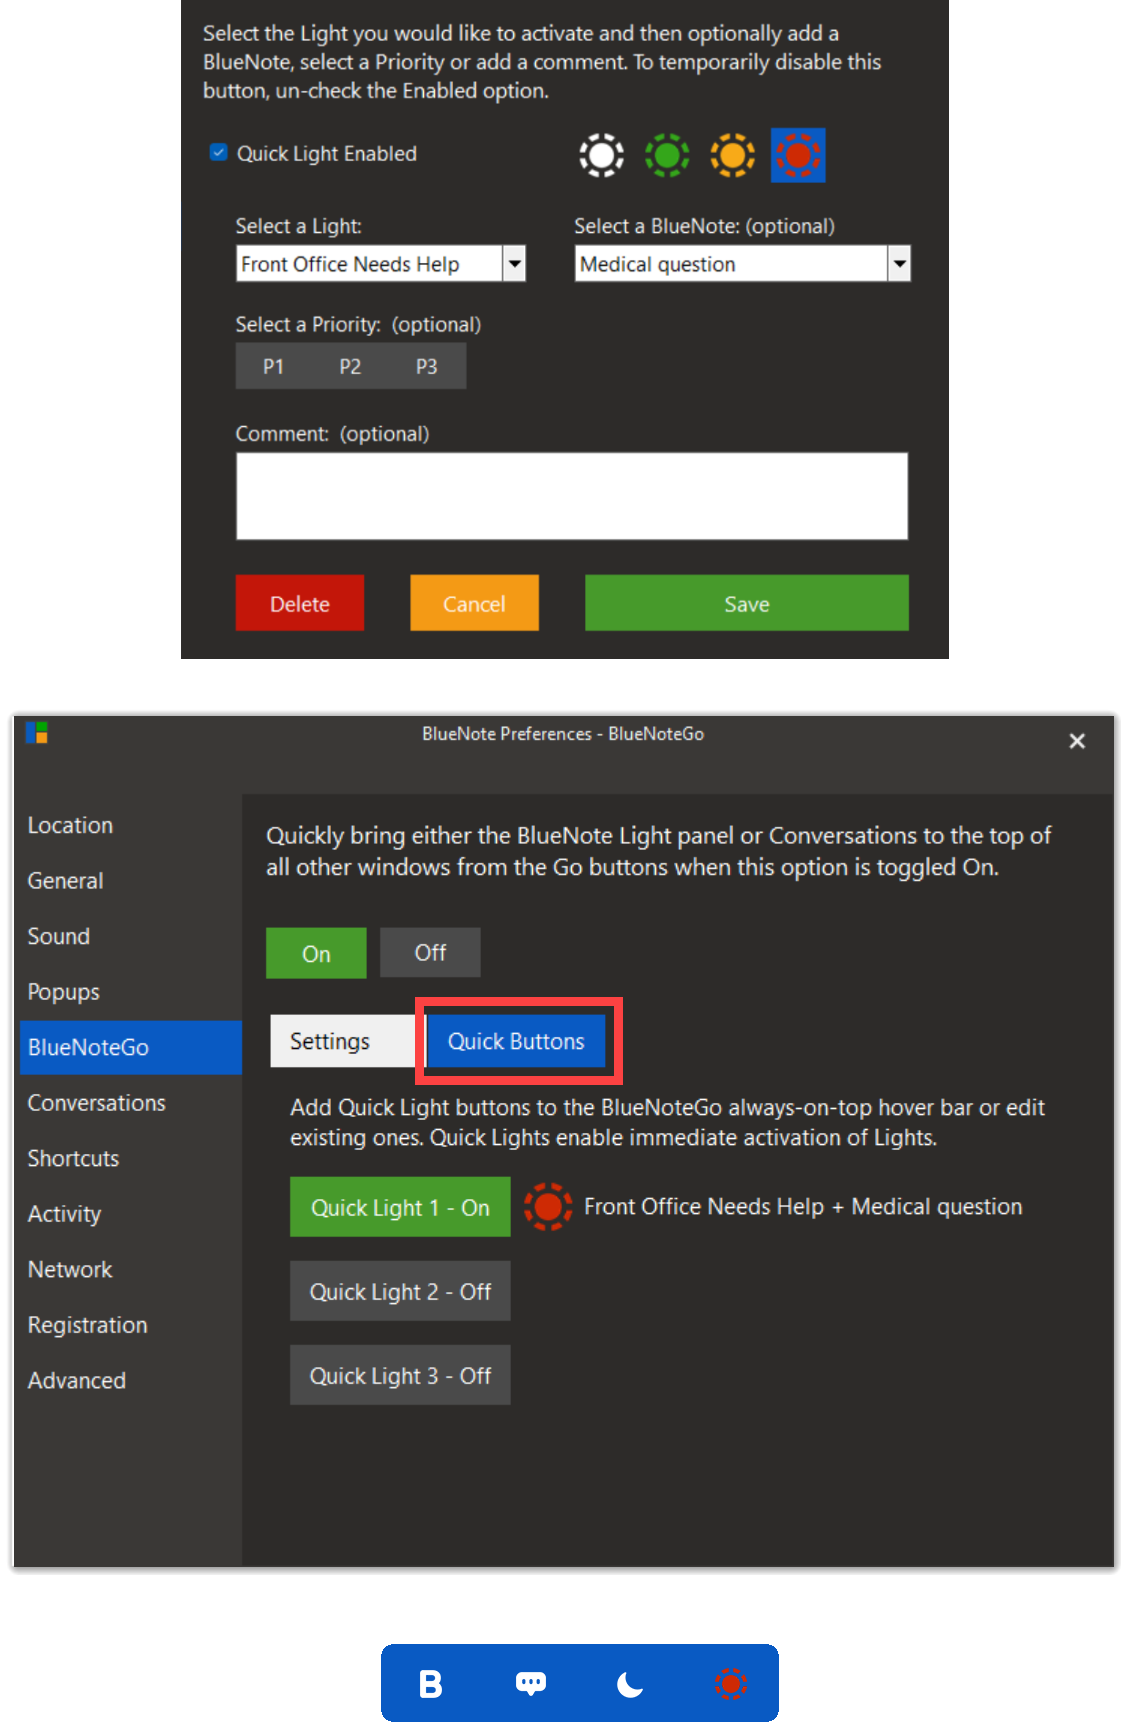Click the moon icon on hover bar
This screenshot has width=1131, height=1736.
pos(630,1684)
